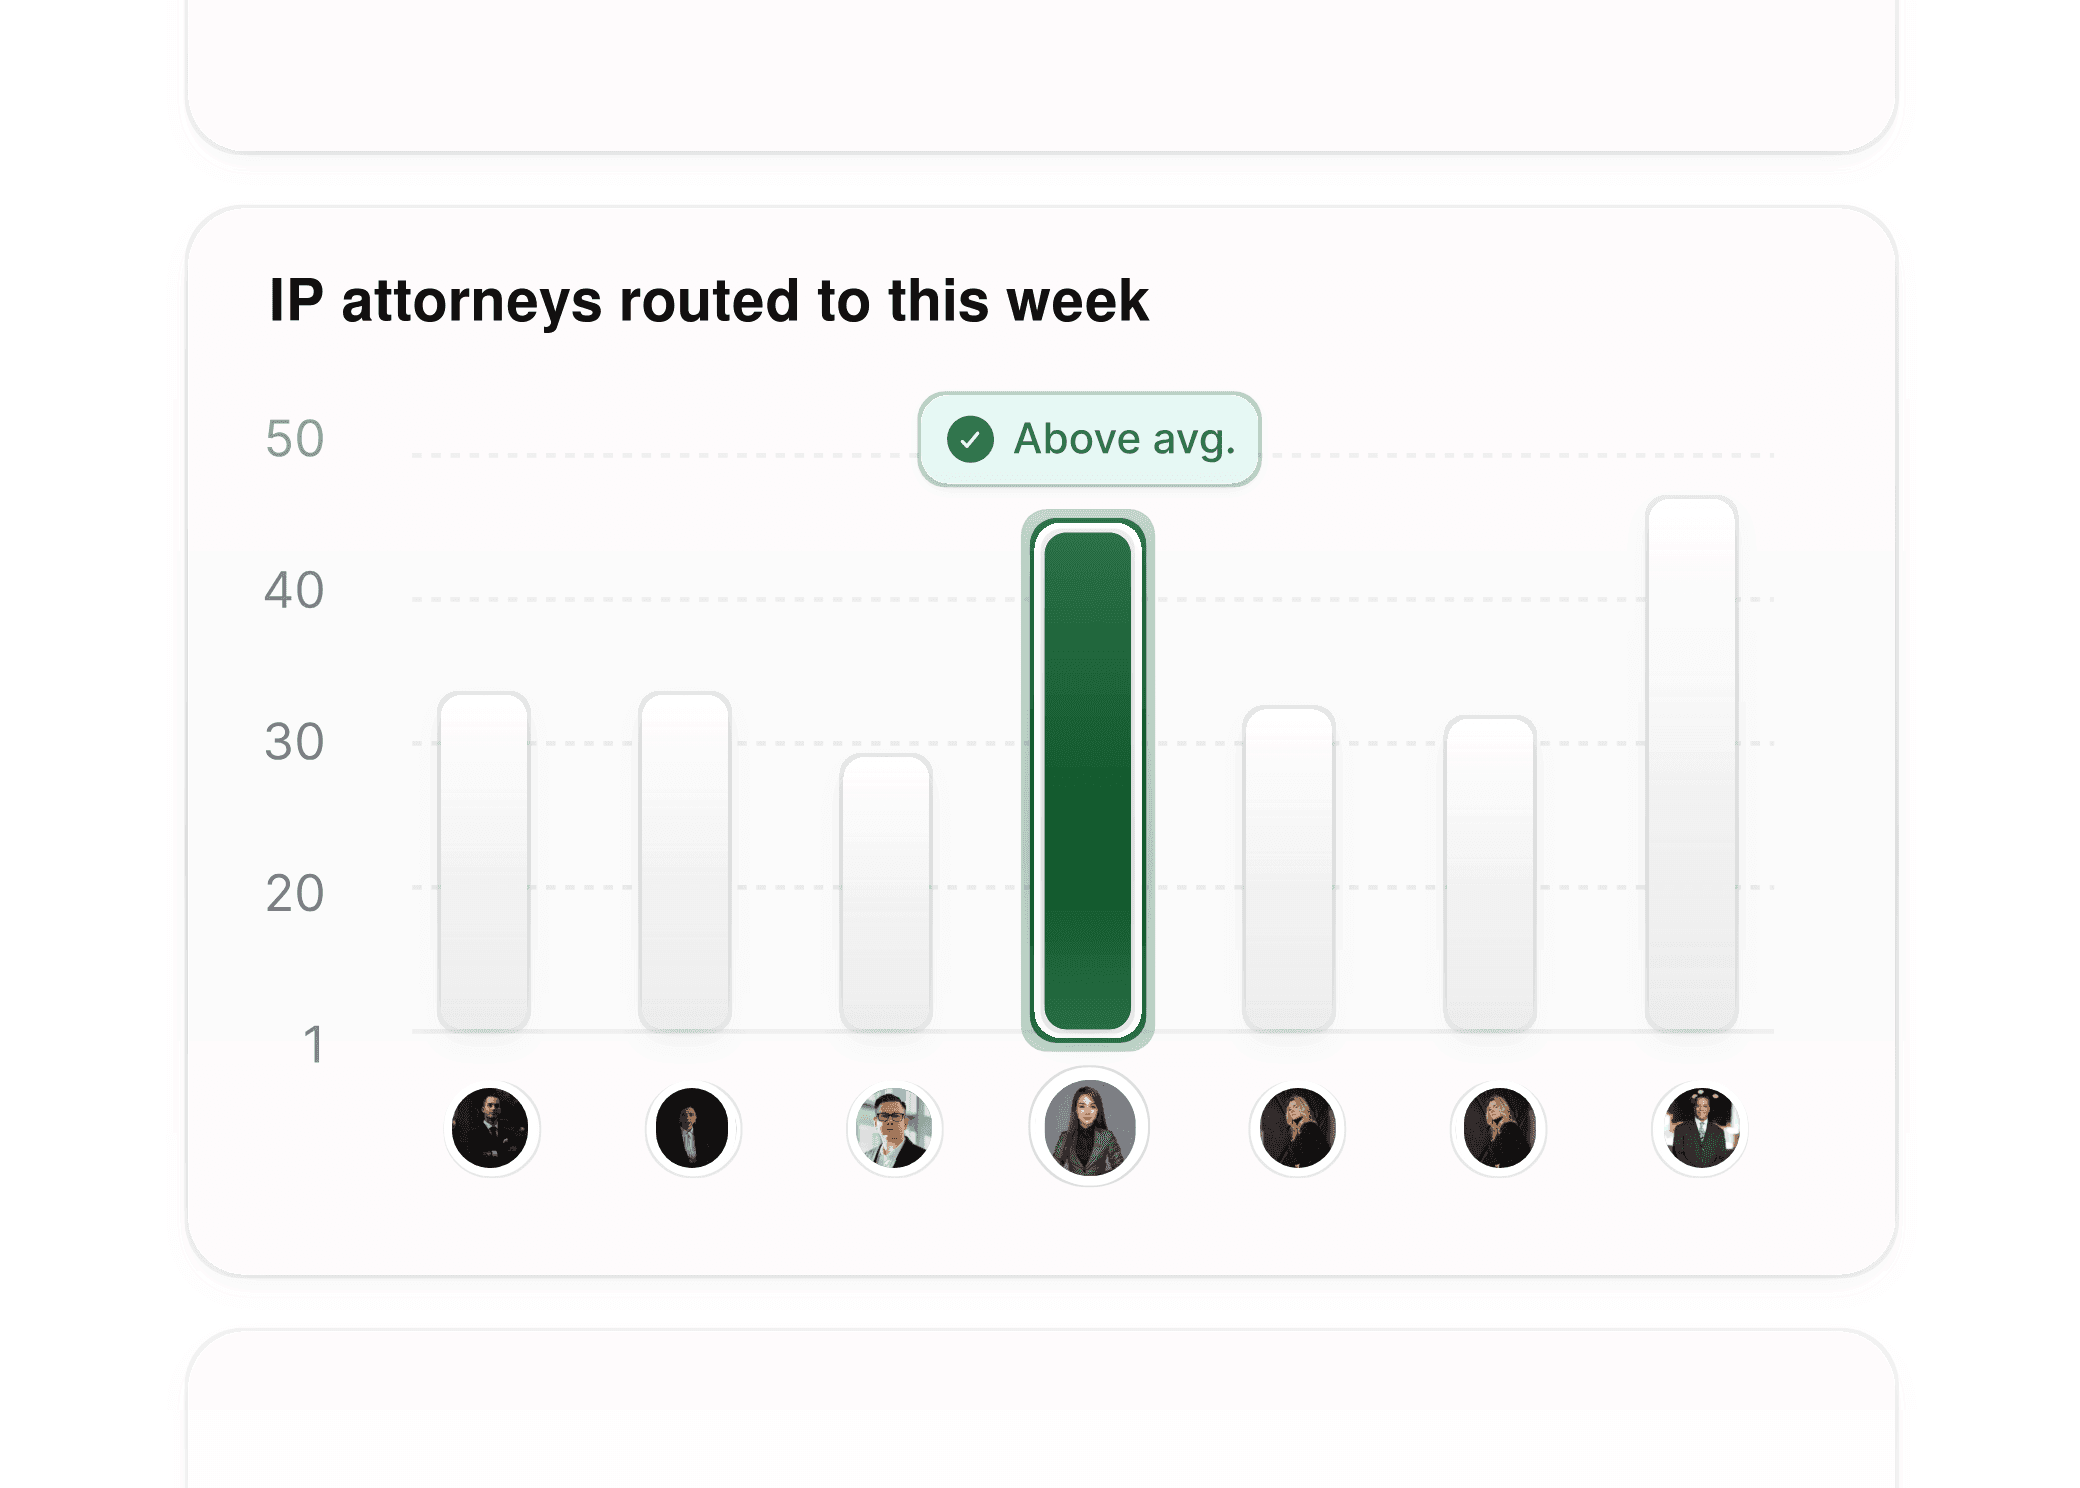Click the avatar of the attorney wearing glasses

(895, 1128)
